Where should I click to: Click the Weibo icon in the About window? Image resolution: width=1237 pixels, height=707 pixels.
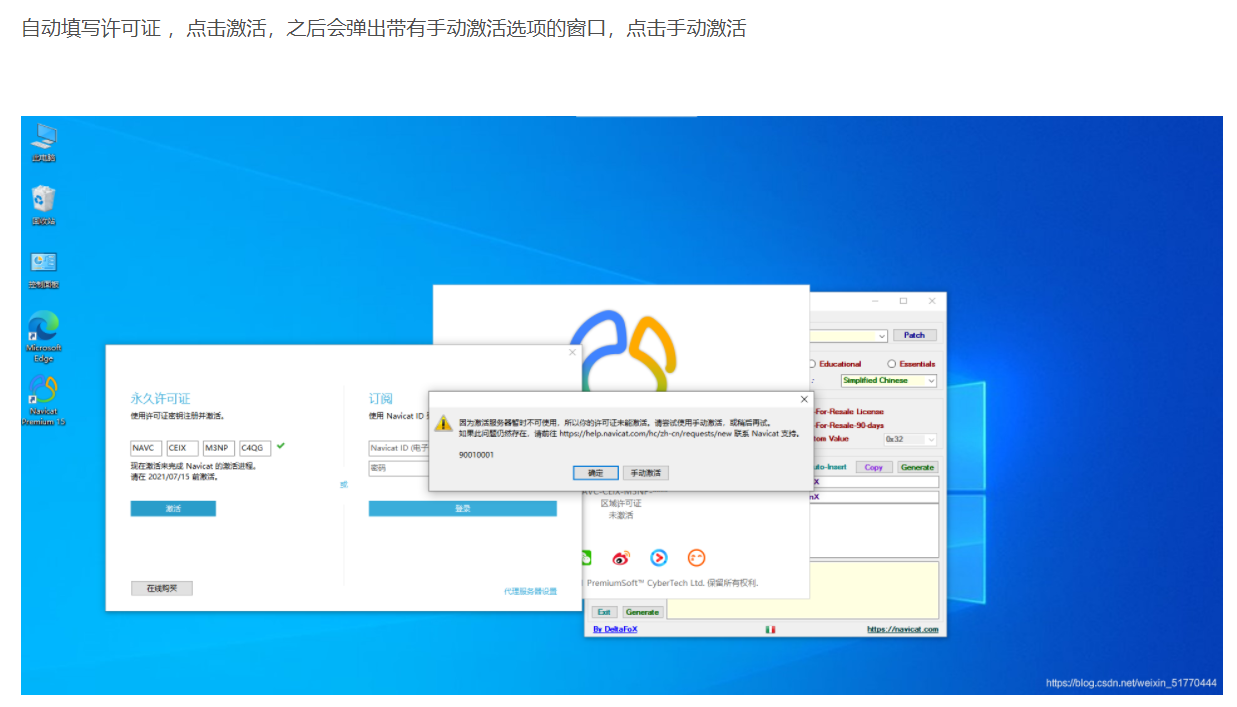coord(621,557)
